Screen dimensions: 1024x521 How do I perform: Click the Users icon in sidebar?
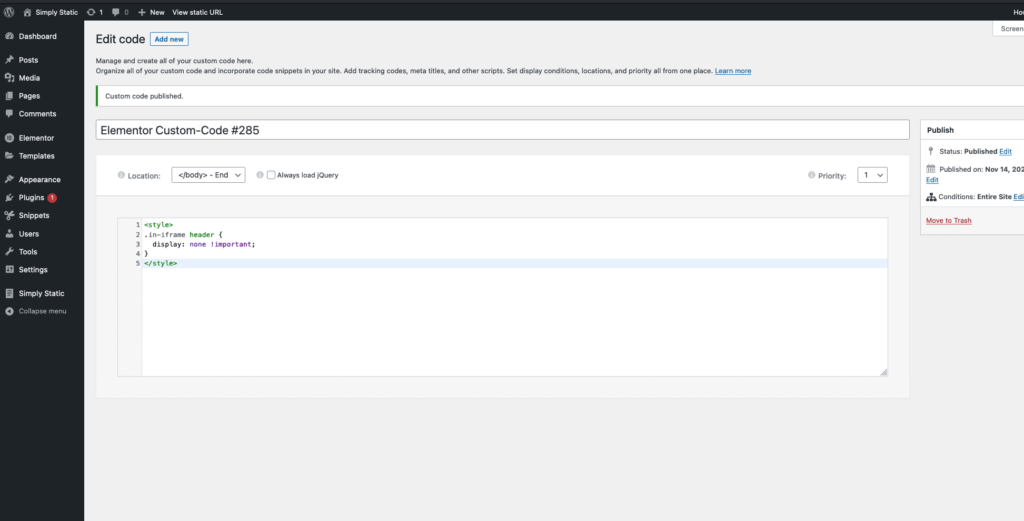(9, 234)
